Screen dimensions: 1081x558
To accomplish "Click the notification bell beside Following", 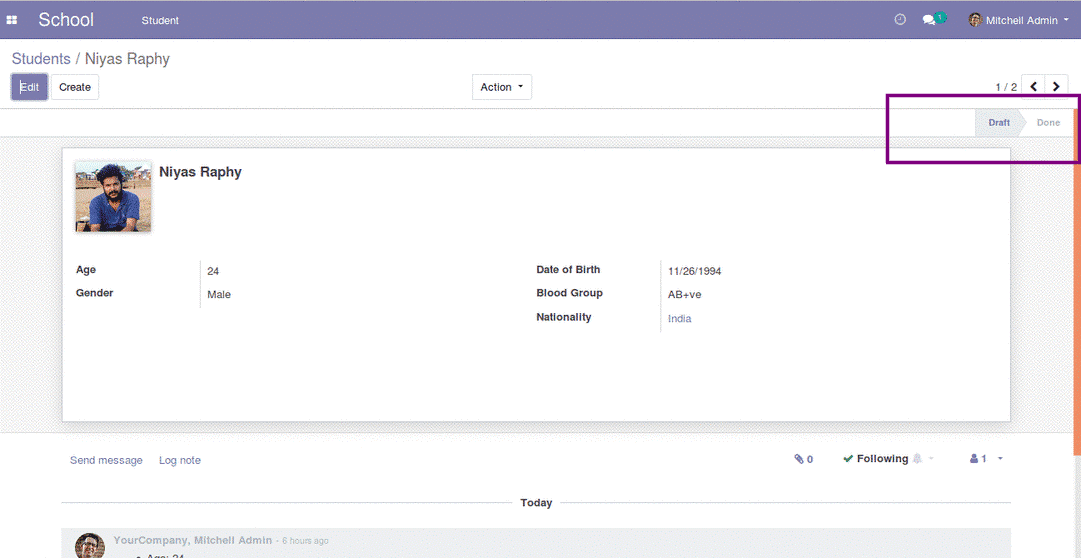I will pos(917,459).
